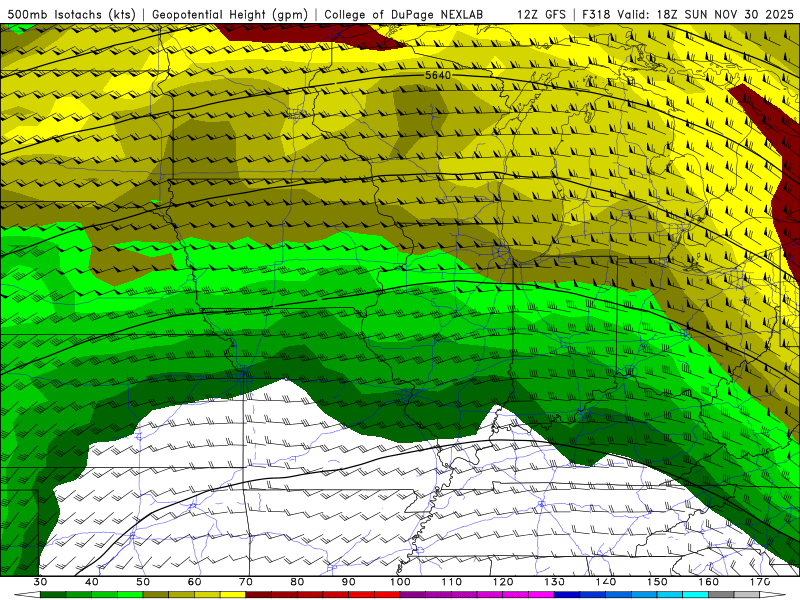The height and width of the screenshot is (600, 800).
Task: Click the 170 value on the color scale
Action: tap(760, 582)
